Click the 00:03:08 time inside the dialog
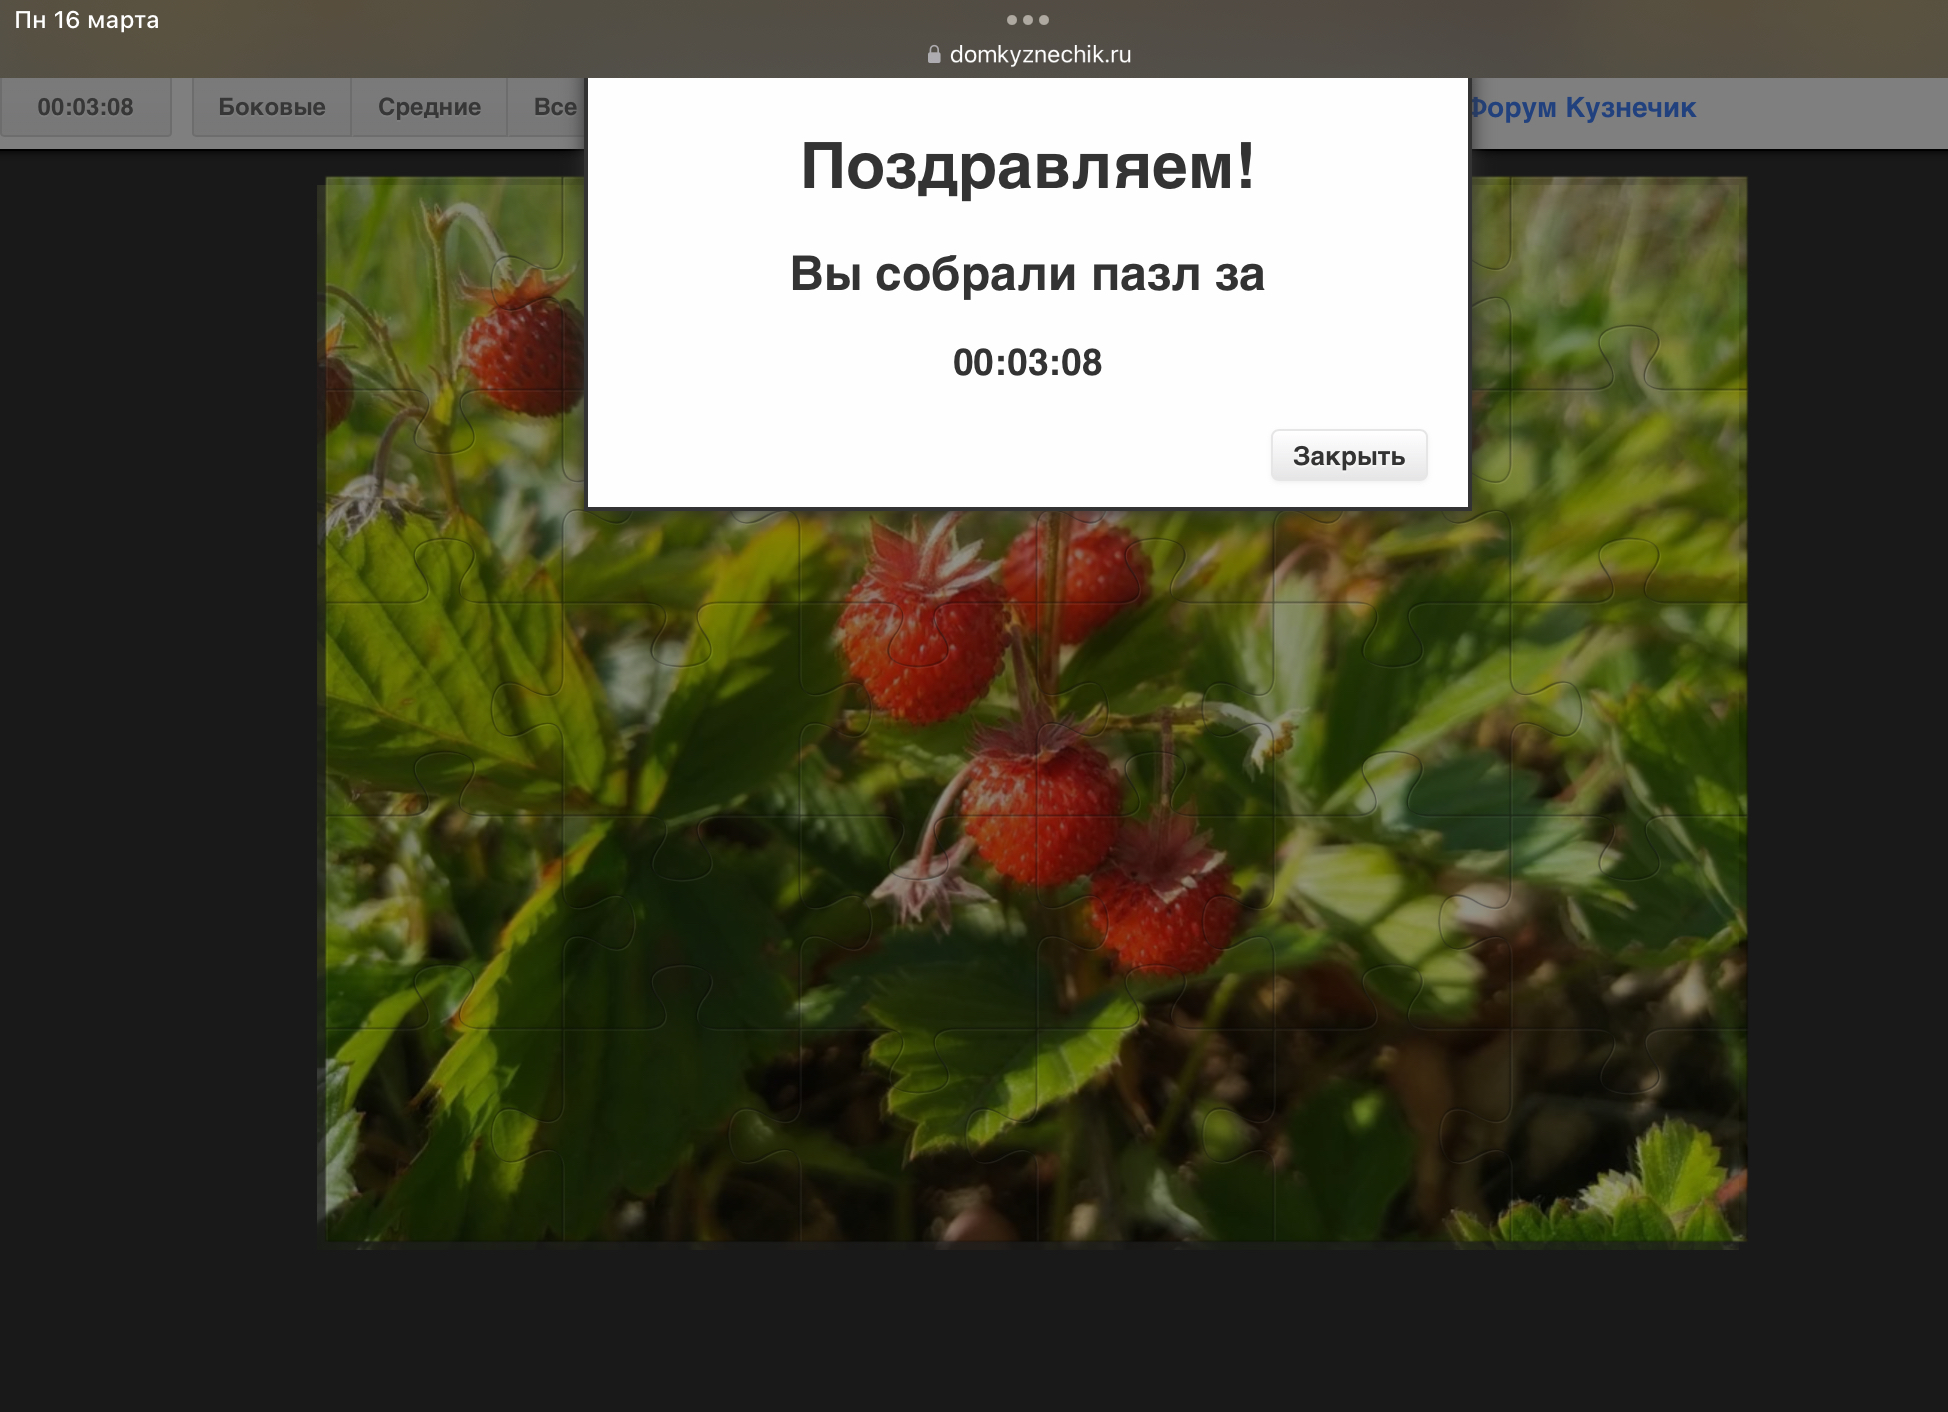The image size is (1948, 1412). point(1027,362)
